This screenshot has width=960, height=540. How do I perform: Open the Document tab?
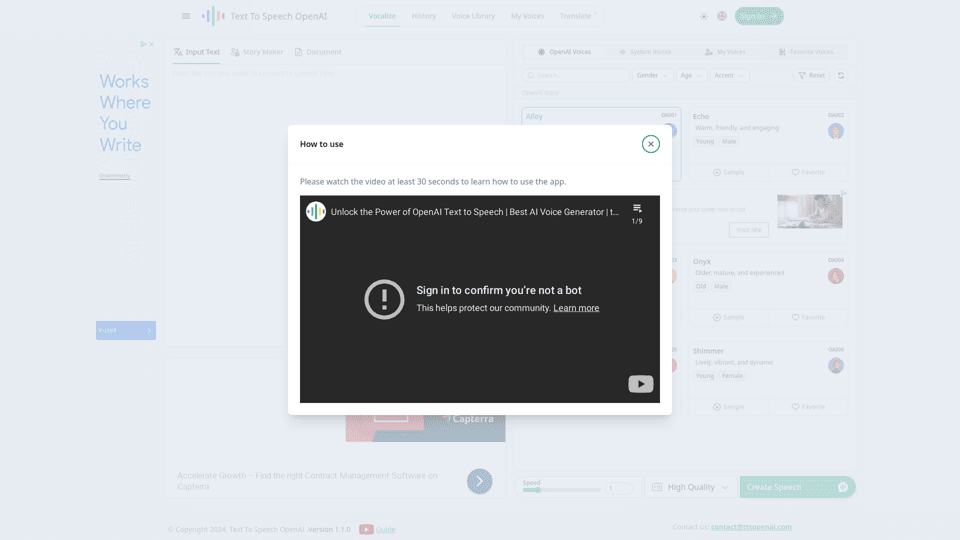click(x=318, y=52)
